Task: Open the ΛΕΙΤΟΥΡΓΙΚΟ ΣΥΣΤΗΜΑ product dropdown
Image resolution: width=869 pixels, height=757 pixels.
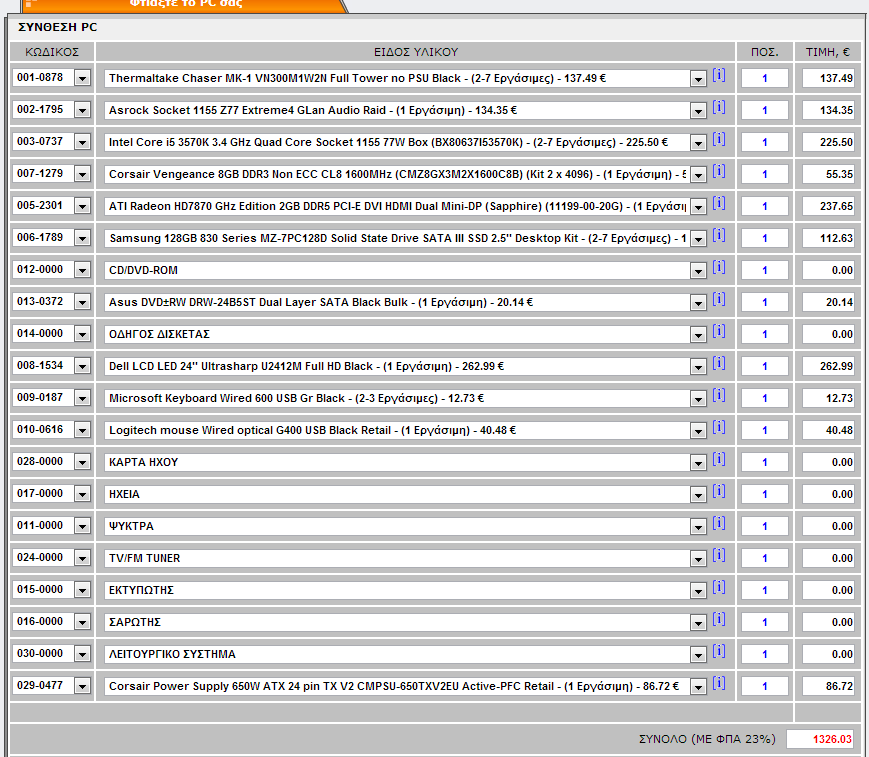Action: [x=698, y=655]
